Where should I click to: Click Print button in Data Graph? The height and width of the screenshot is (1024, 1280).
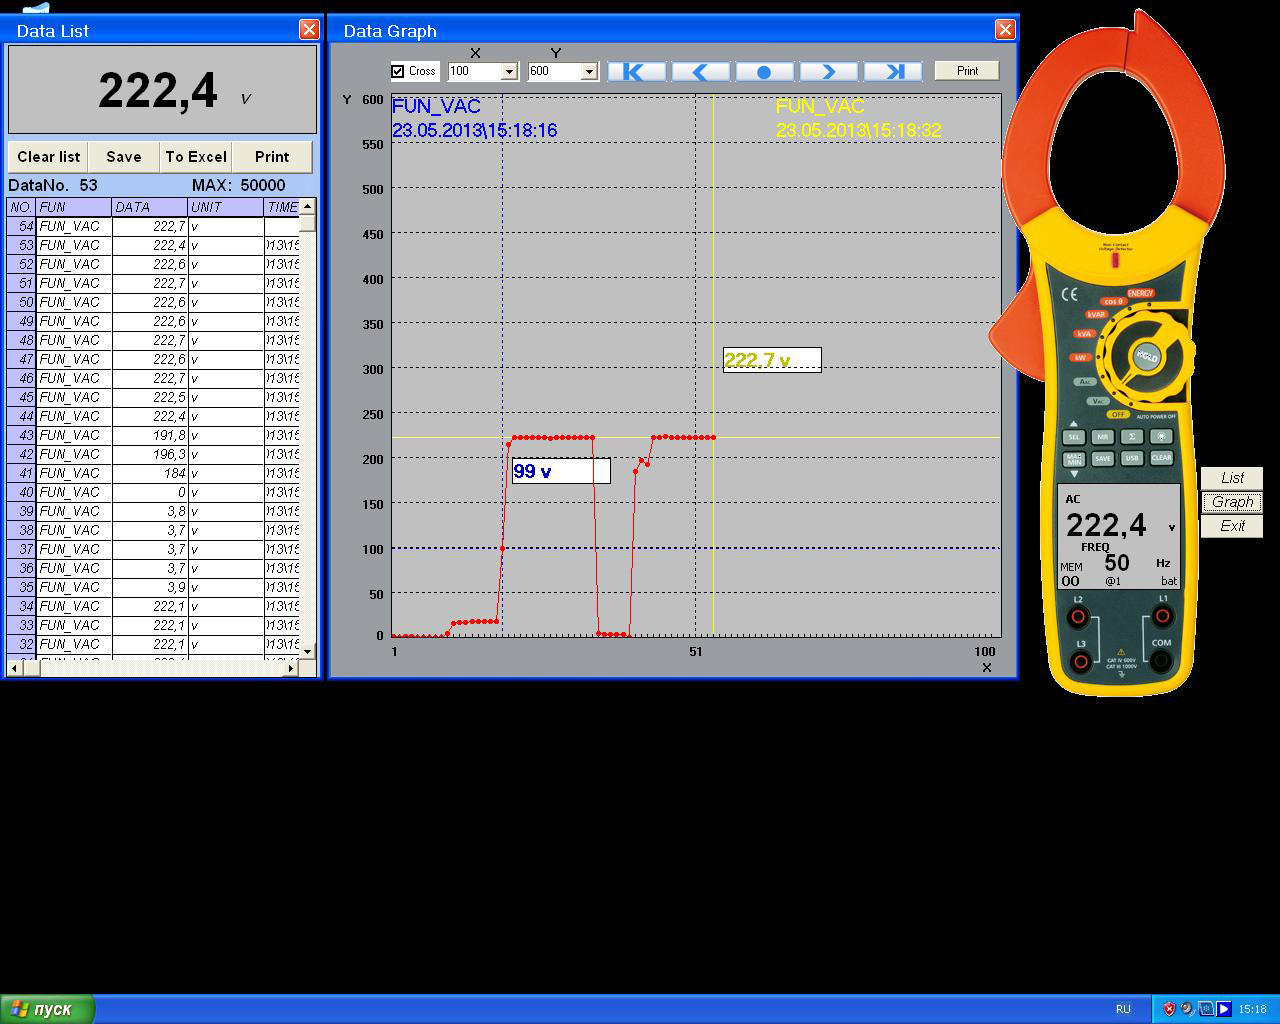click(x=967, y=71)
